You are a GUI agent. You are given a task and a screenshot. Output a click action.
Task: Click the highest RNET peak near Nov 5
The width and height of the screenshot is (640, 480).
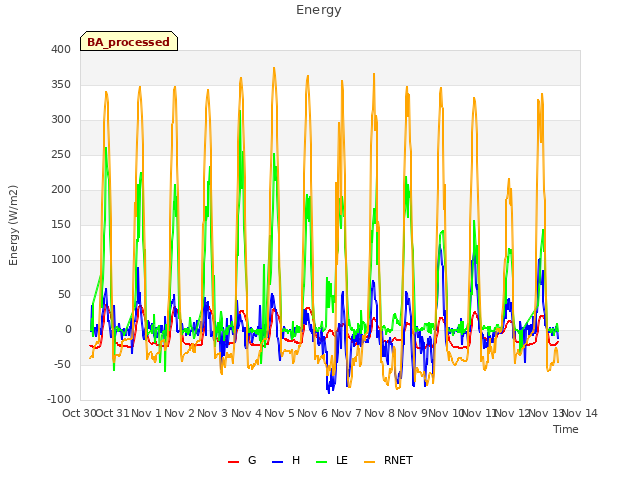pyautogui.click(x=274, y=68)
